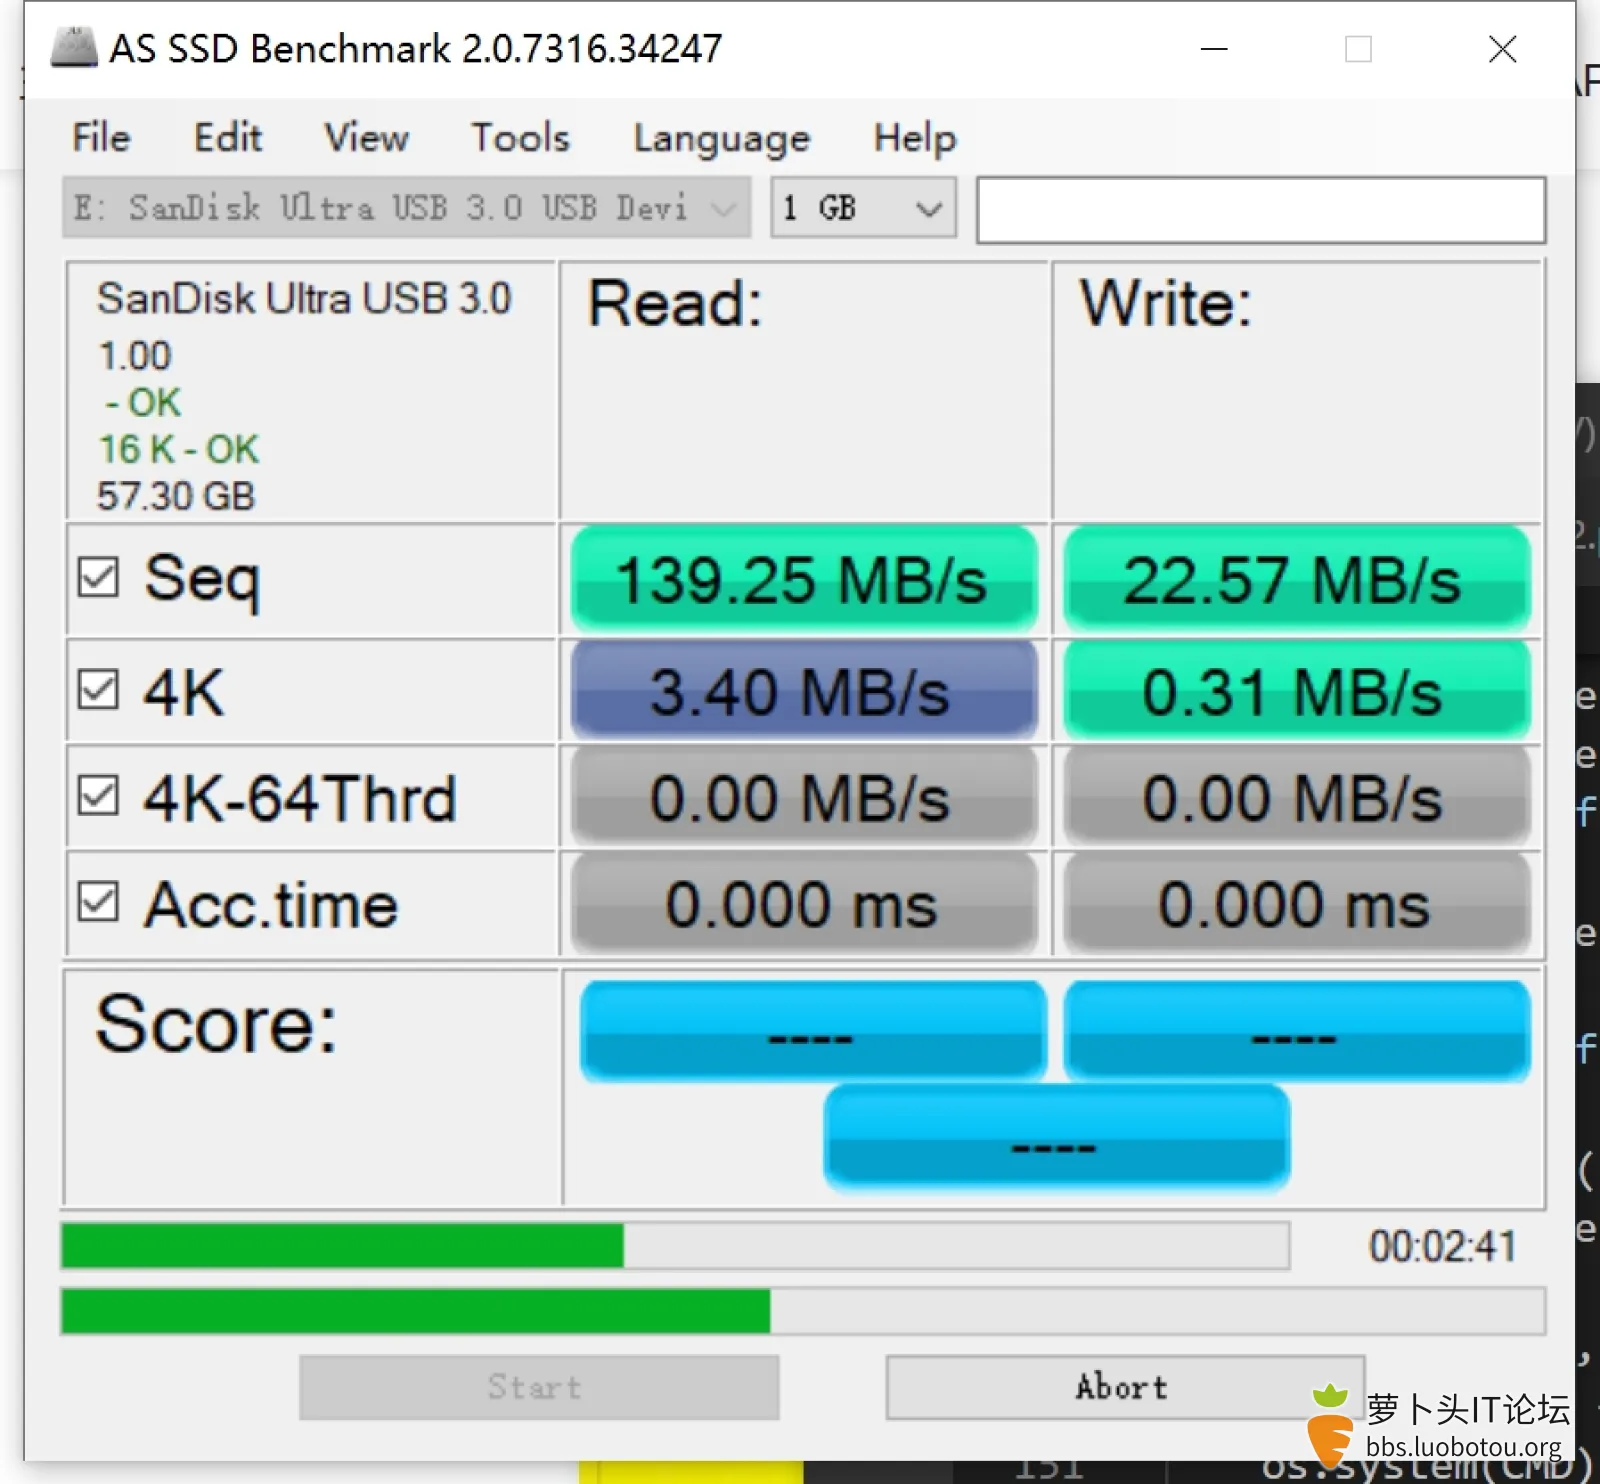
Task: Click the firmware version 1.00 text
Action: (135, 356)
